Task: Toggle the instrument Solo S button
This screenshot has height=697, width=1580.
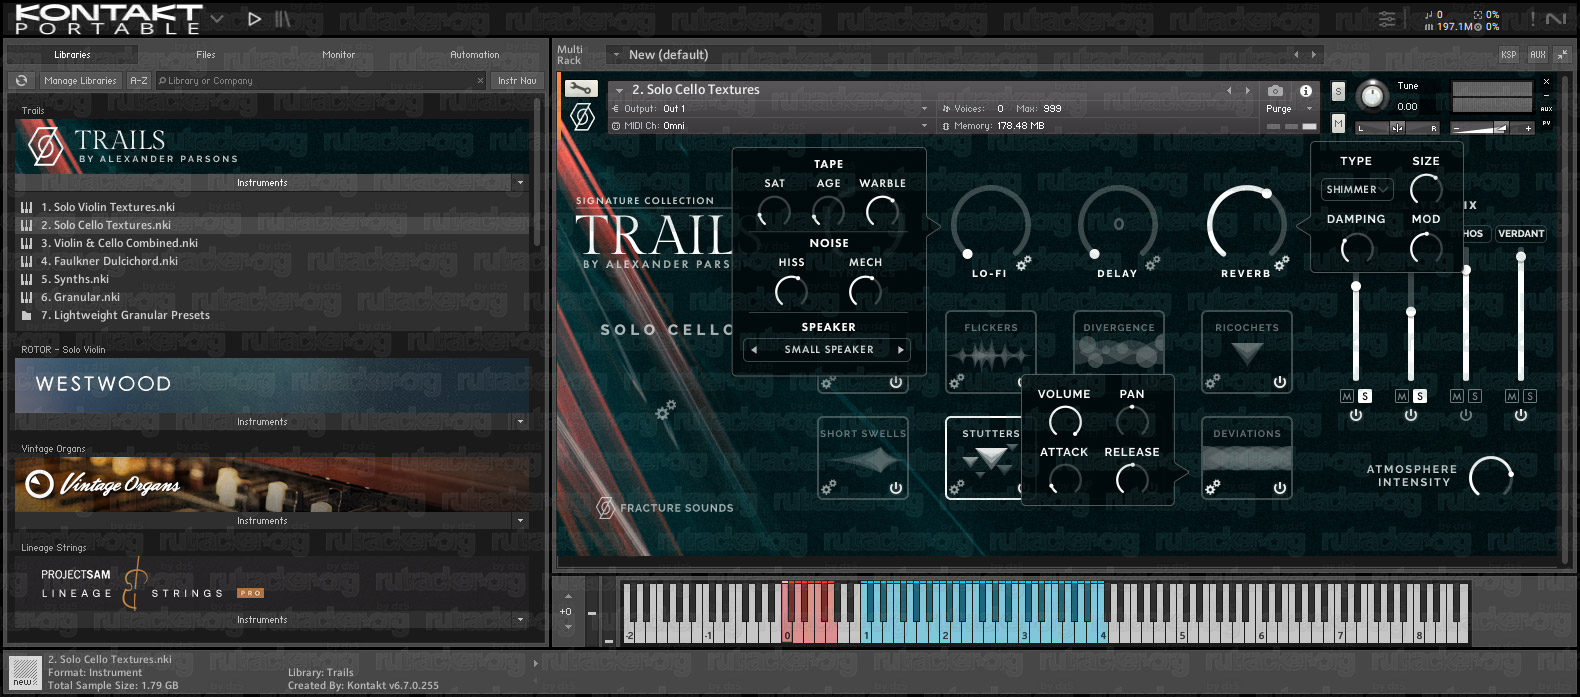Action: [x=1338, y=92]
